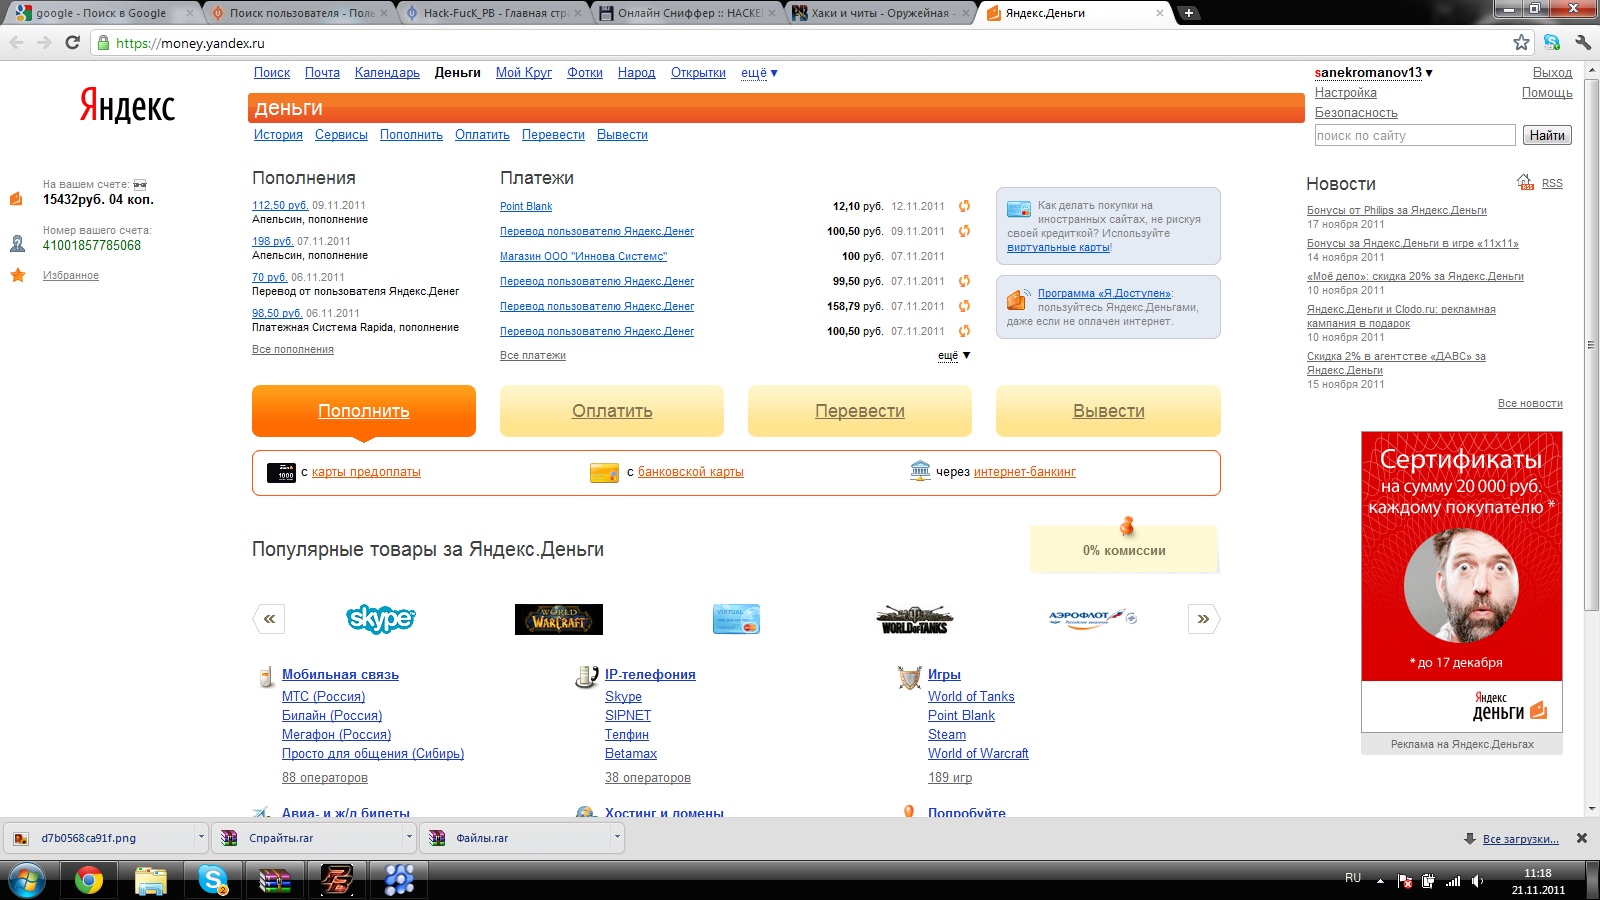Show hidden system tray icons
The image size is (1600, 900).
click(1380, 881)
